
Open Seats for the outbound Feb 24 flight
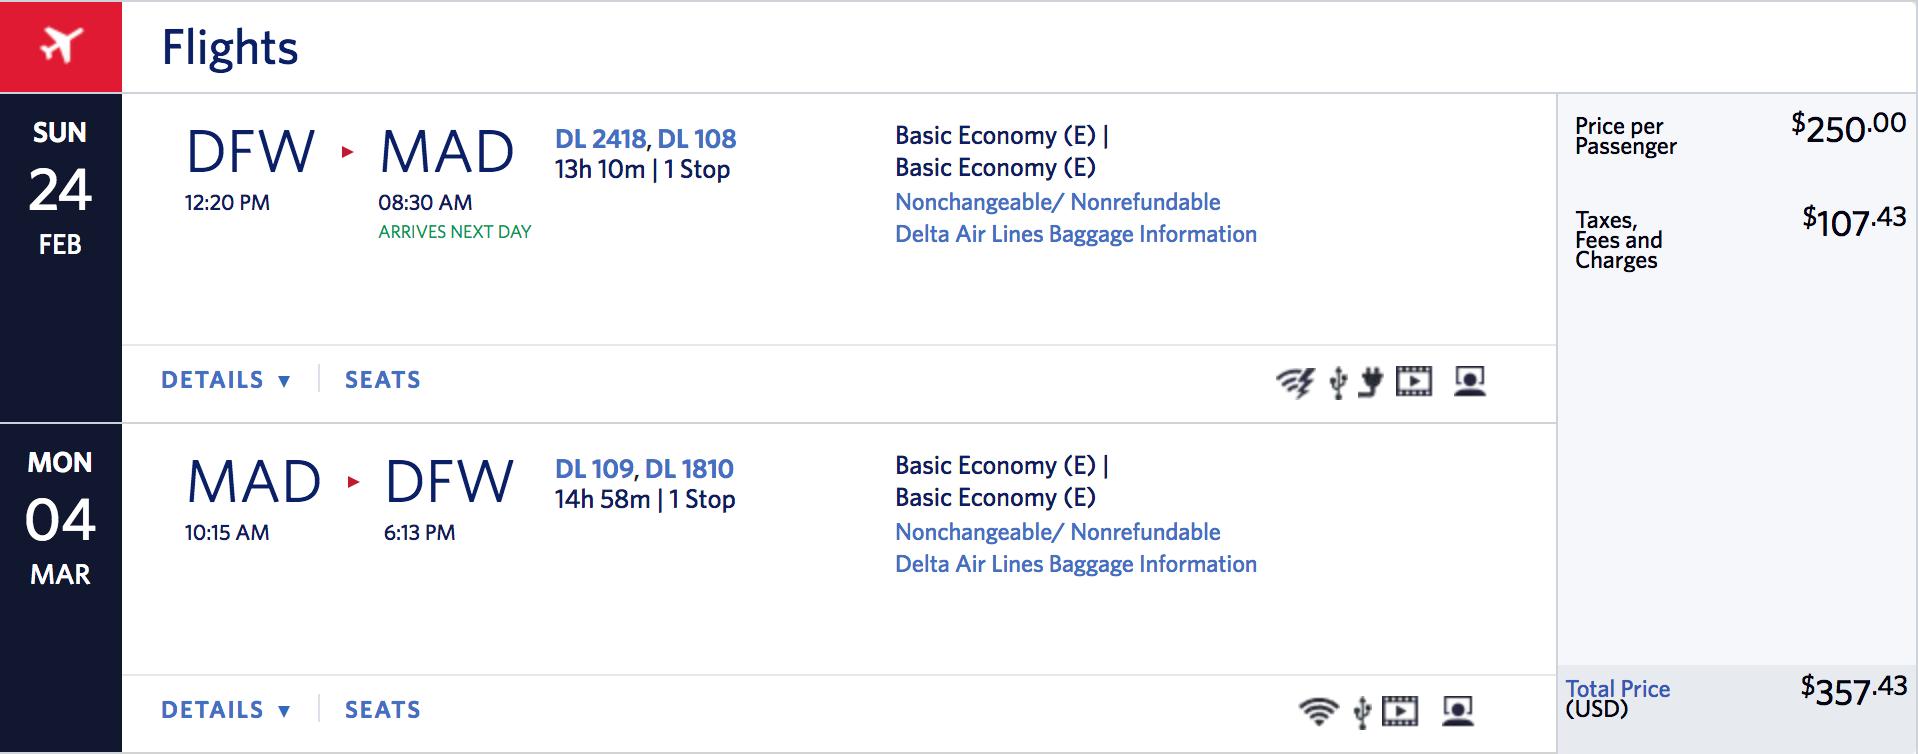pyautogui.click(x=383, y=380)
